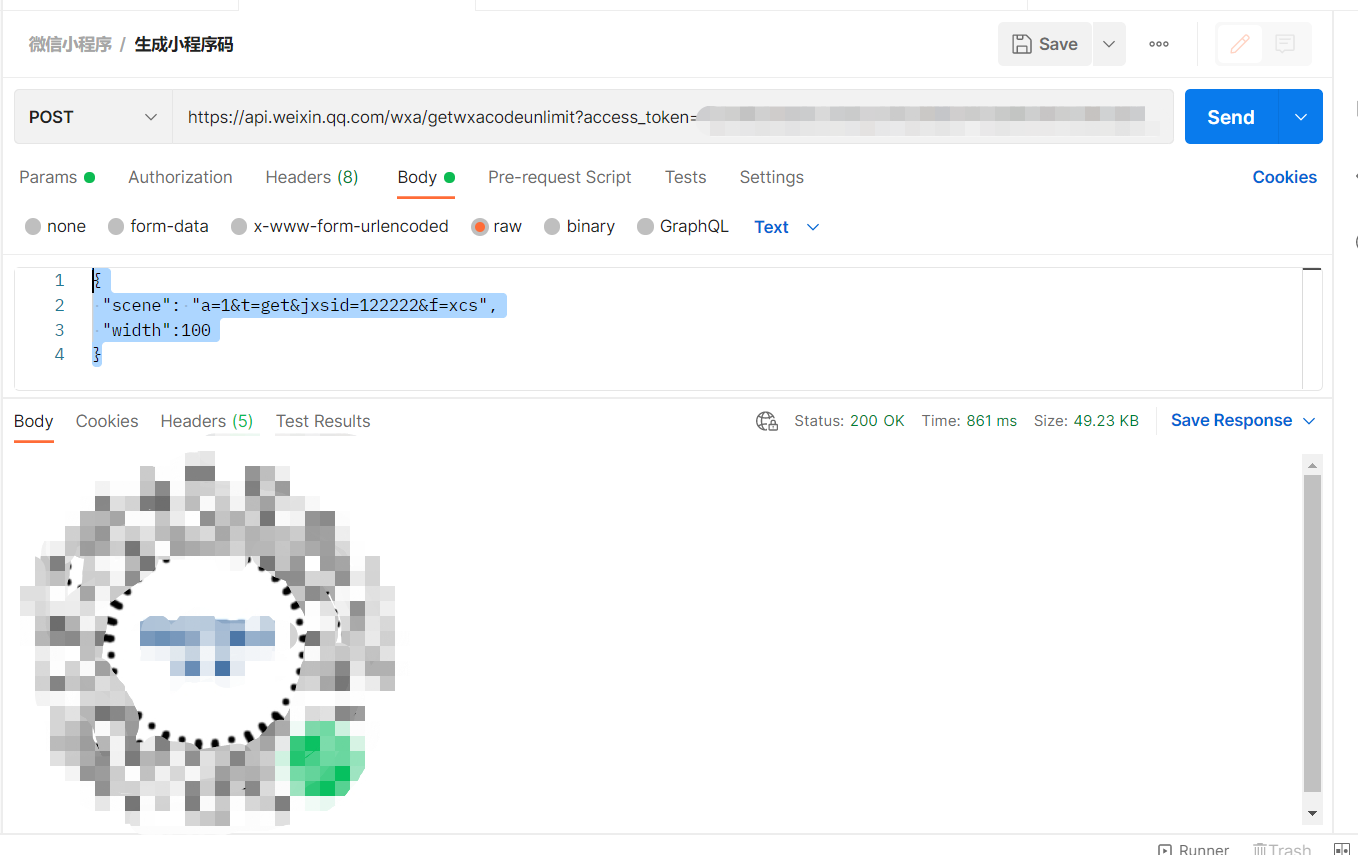Open the POST method dropdown
Viewport: 1358px width, 855px height.
tap(93, 117)
